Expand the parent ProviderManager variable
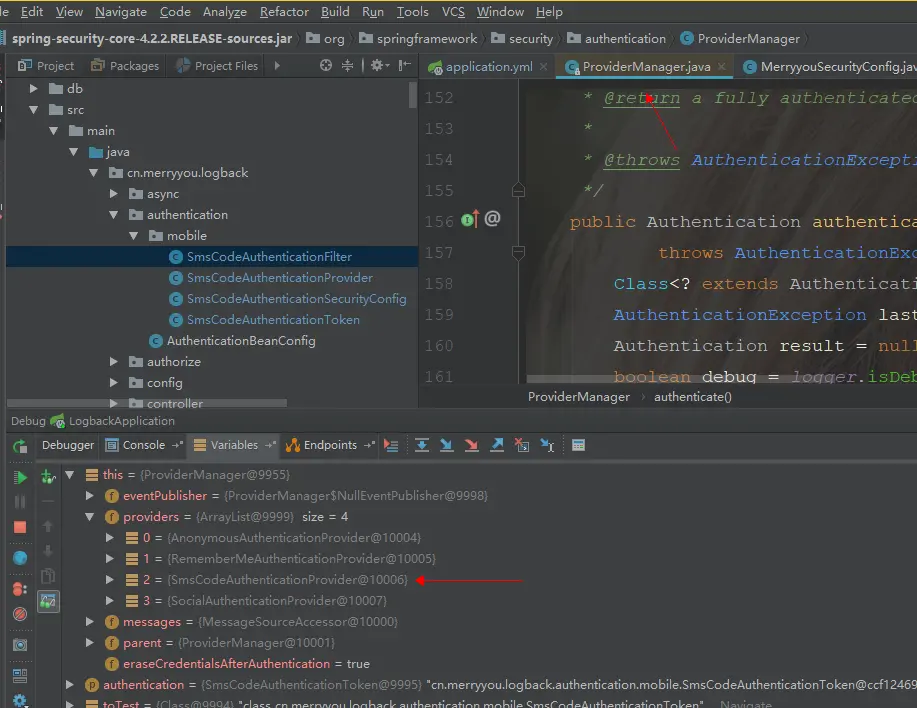917x708 pixels. coord(89,643)
